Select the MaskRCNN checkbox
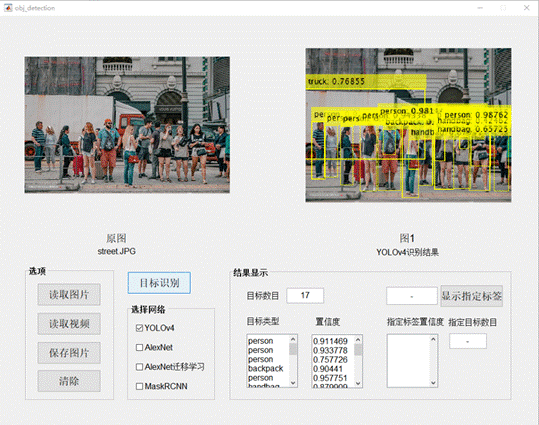This screenshot has width=539, height=425. pyautogui.click(x=139, y=386)
